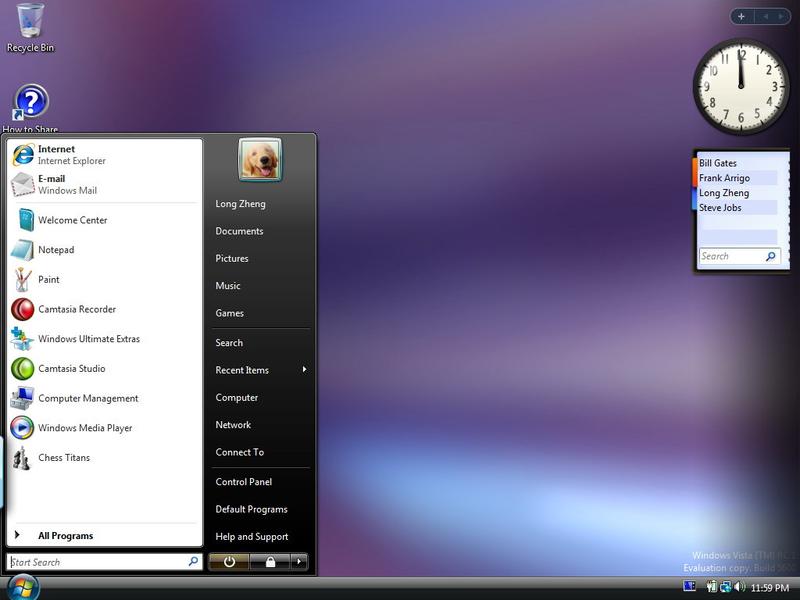
Task: Open Pictures folder link
Action: [232, 258]
